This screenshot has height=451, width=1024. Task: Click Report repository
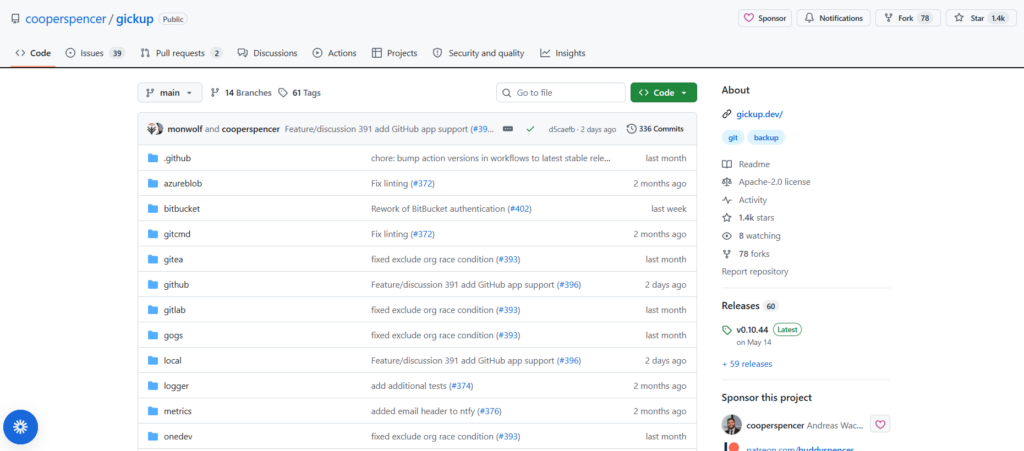point(755,272)
